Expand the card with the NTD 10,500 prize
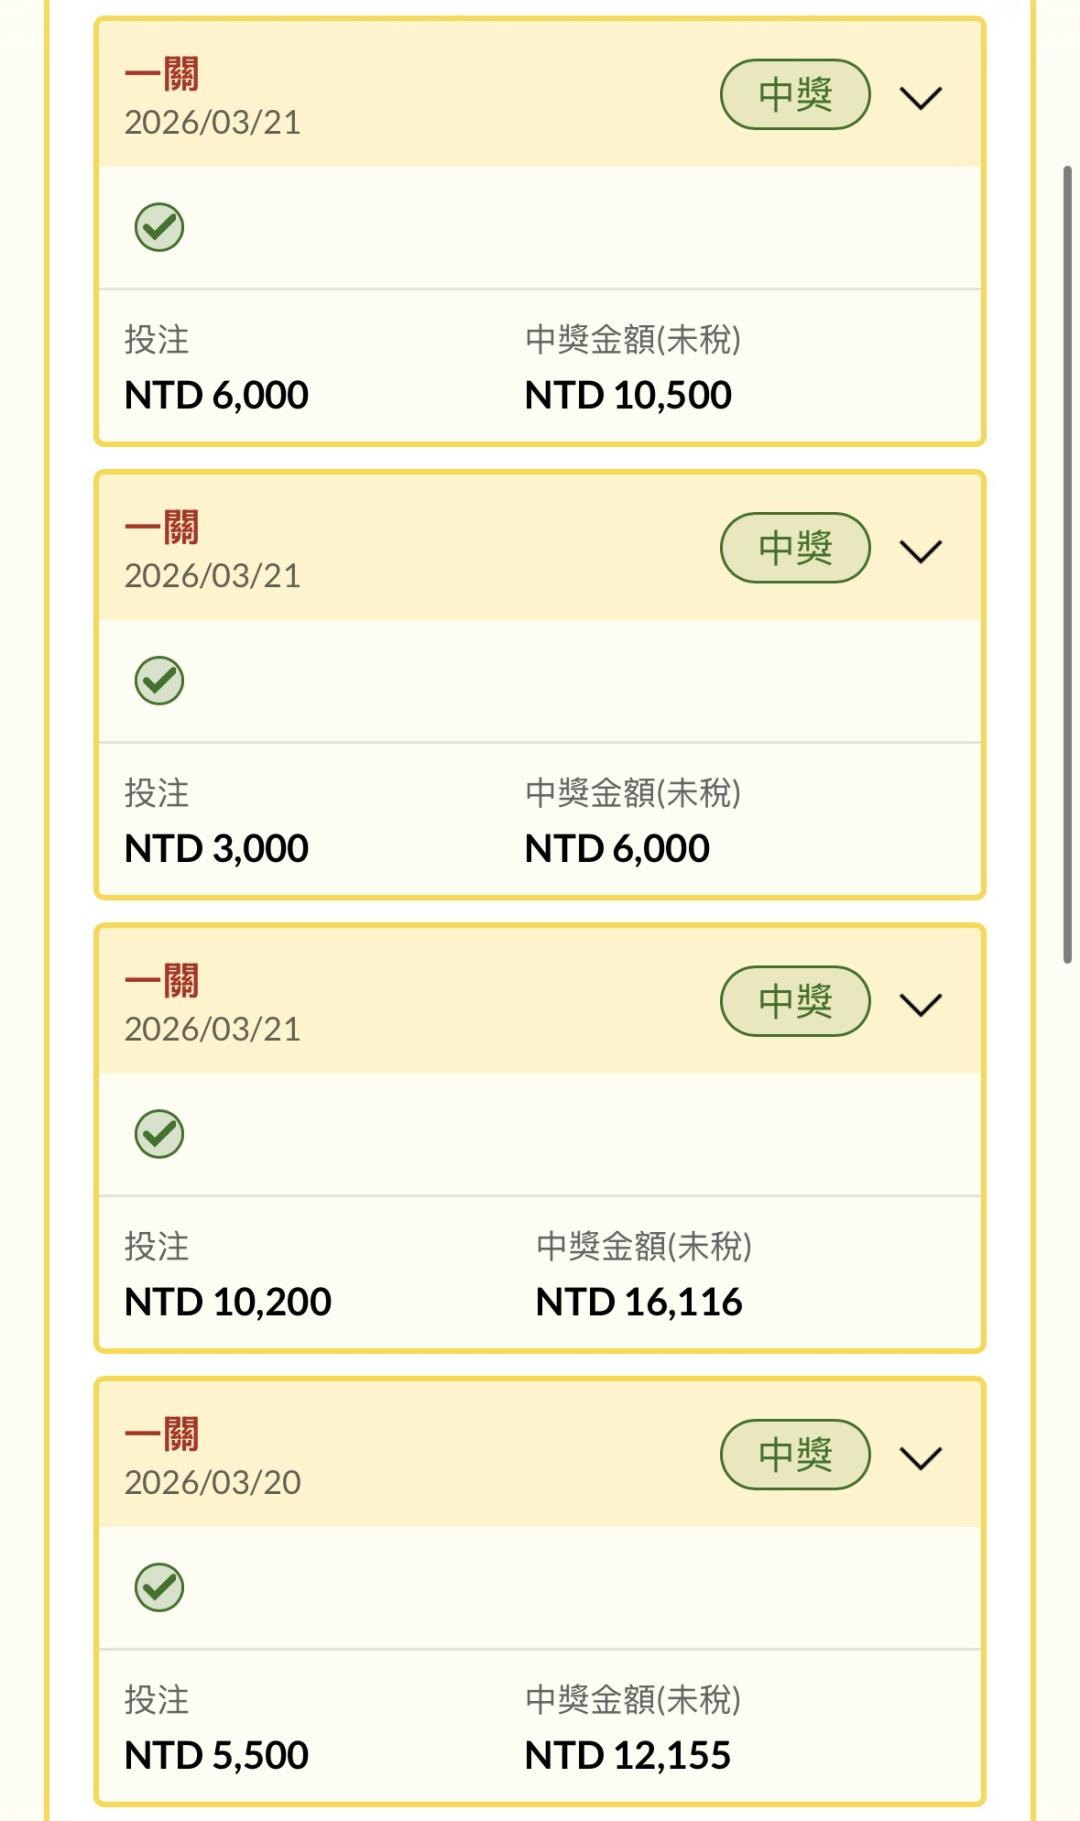Screen dimensions: 1080x1821 pos(920,98)
